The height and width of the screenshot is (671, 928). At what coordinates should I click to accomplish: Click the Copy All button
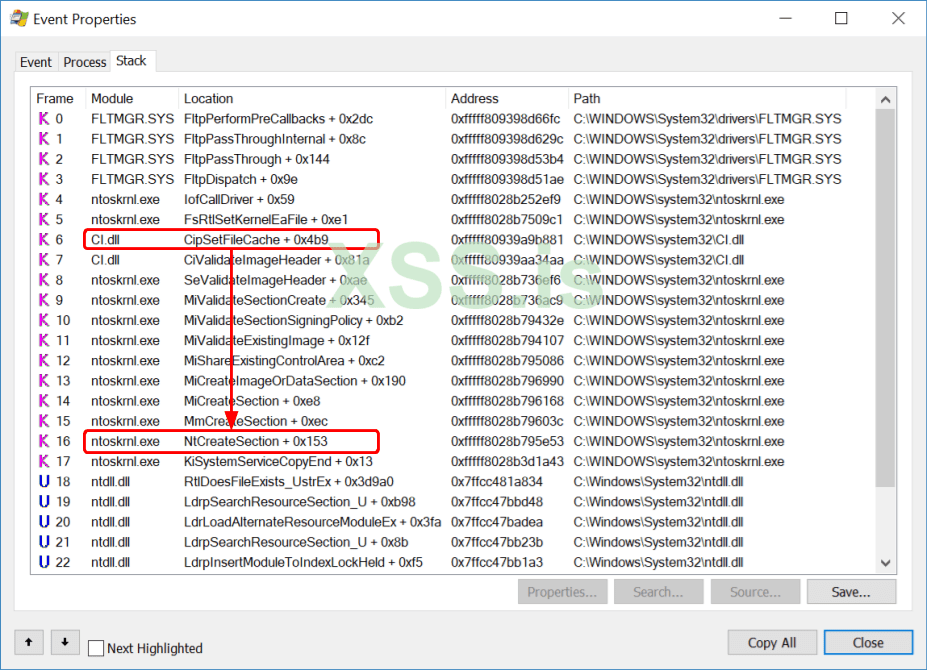click(x=771, y=642)
